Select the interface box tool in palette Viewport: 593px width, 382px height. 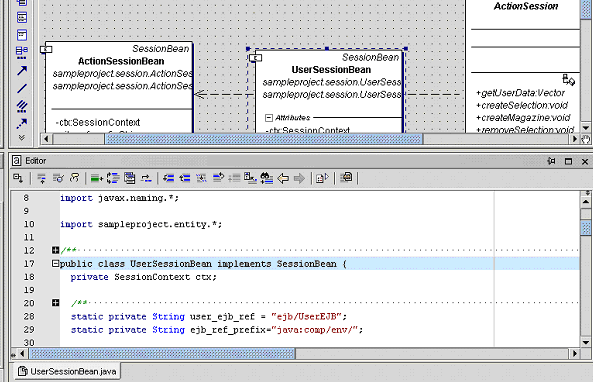22,17
